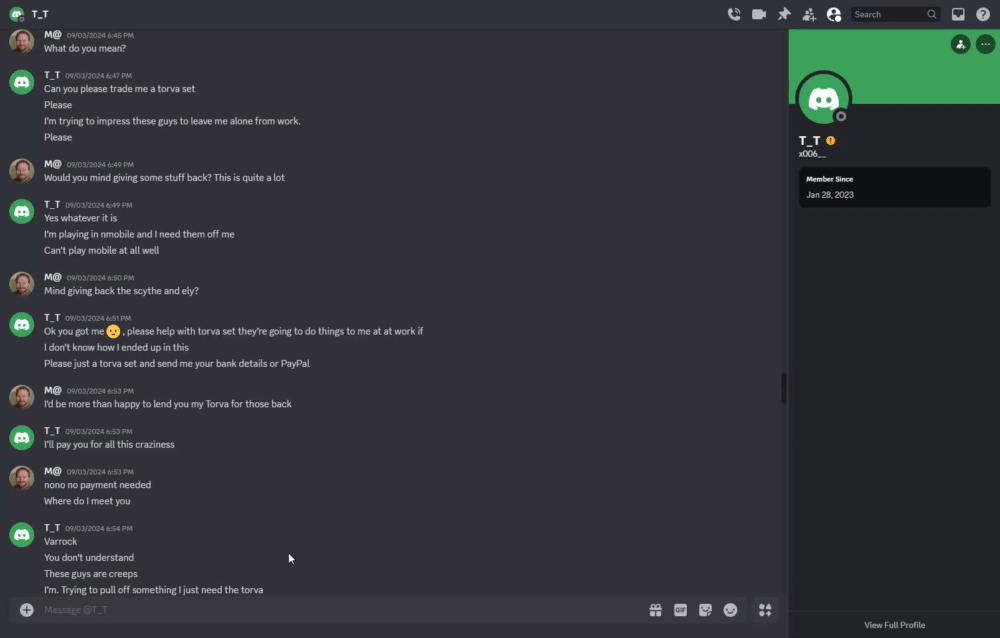Open pinned messages
This screenshot has width=1000, height=638.
click(784, 14)
